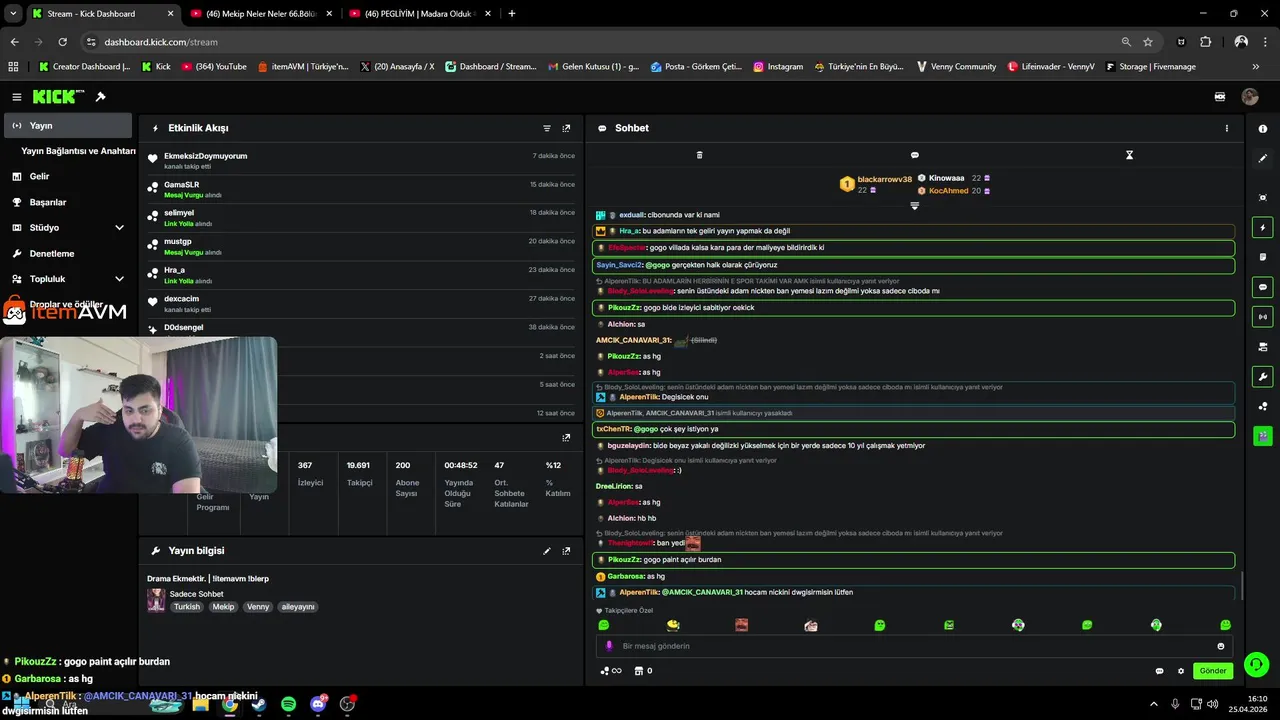Click the aileyayını tag chip
Image resolution: width=1280 pixels, height=720 pixels.
pyautogui.click(x=298, y=607)
